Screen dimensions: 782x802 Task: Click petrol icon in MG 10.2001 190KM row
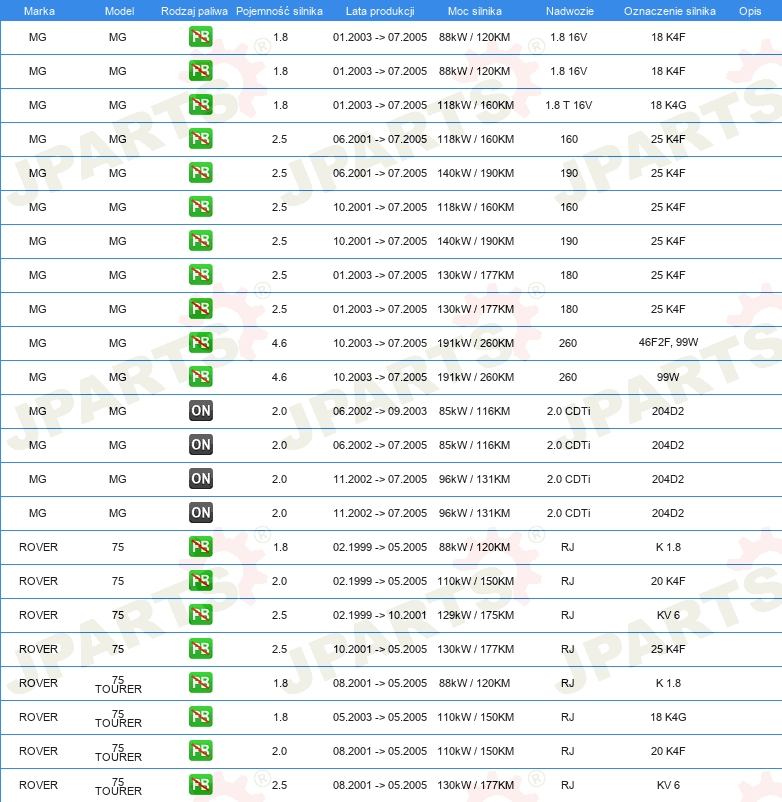click(200, 241)
